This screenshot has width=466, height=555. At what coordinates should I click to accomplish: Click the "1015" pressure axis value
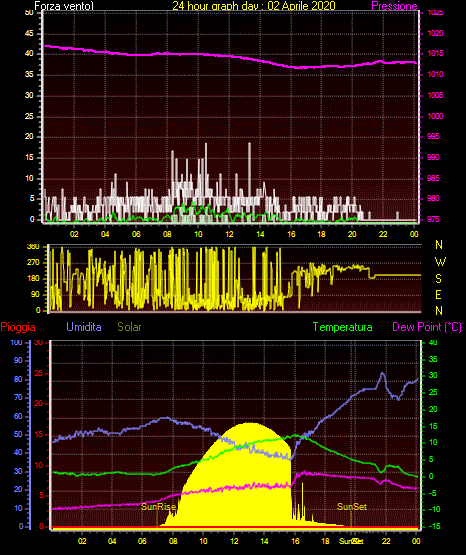pyautogui.click(x=435, y=53)
